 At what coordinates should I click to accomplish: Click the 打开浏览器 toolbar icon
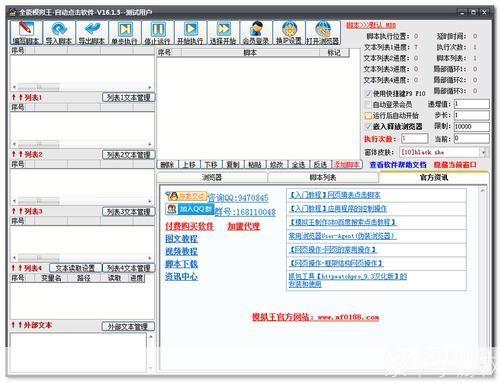pyautogui.click(x=323, y=32)
